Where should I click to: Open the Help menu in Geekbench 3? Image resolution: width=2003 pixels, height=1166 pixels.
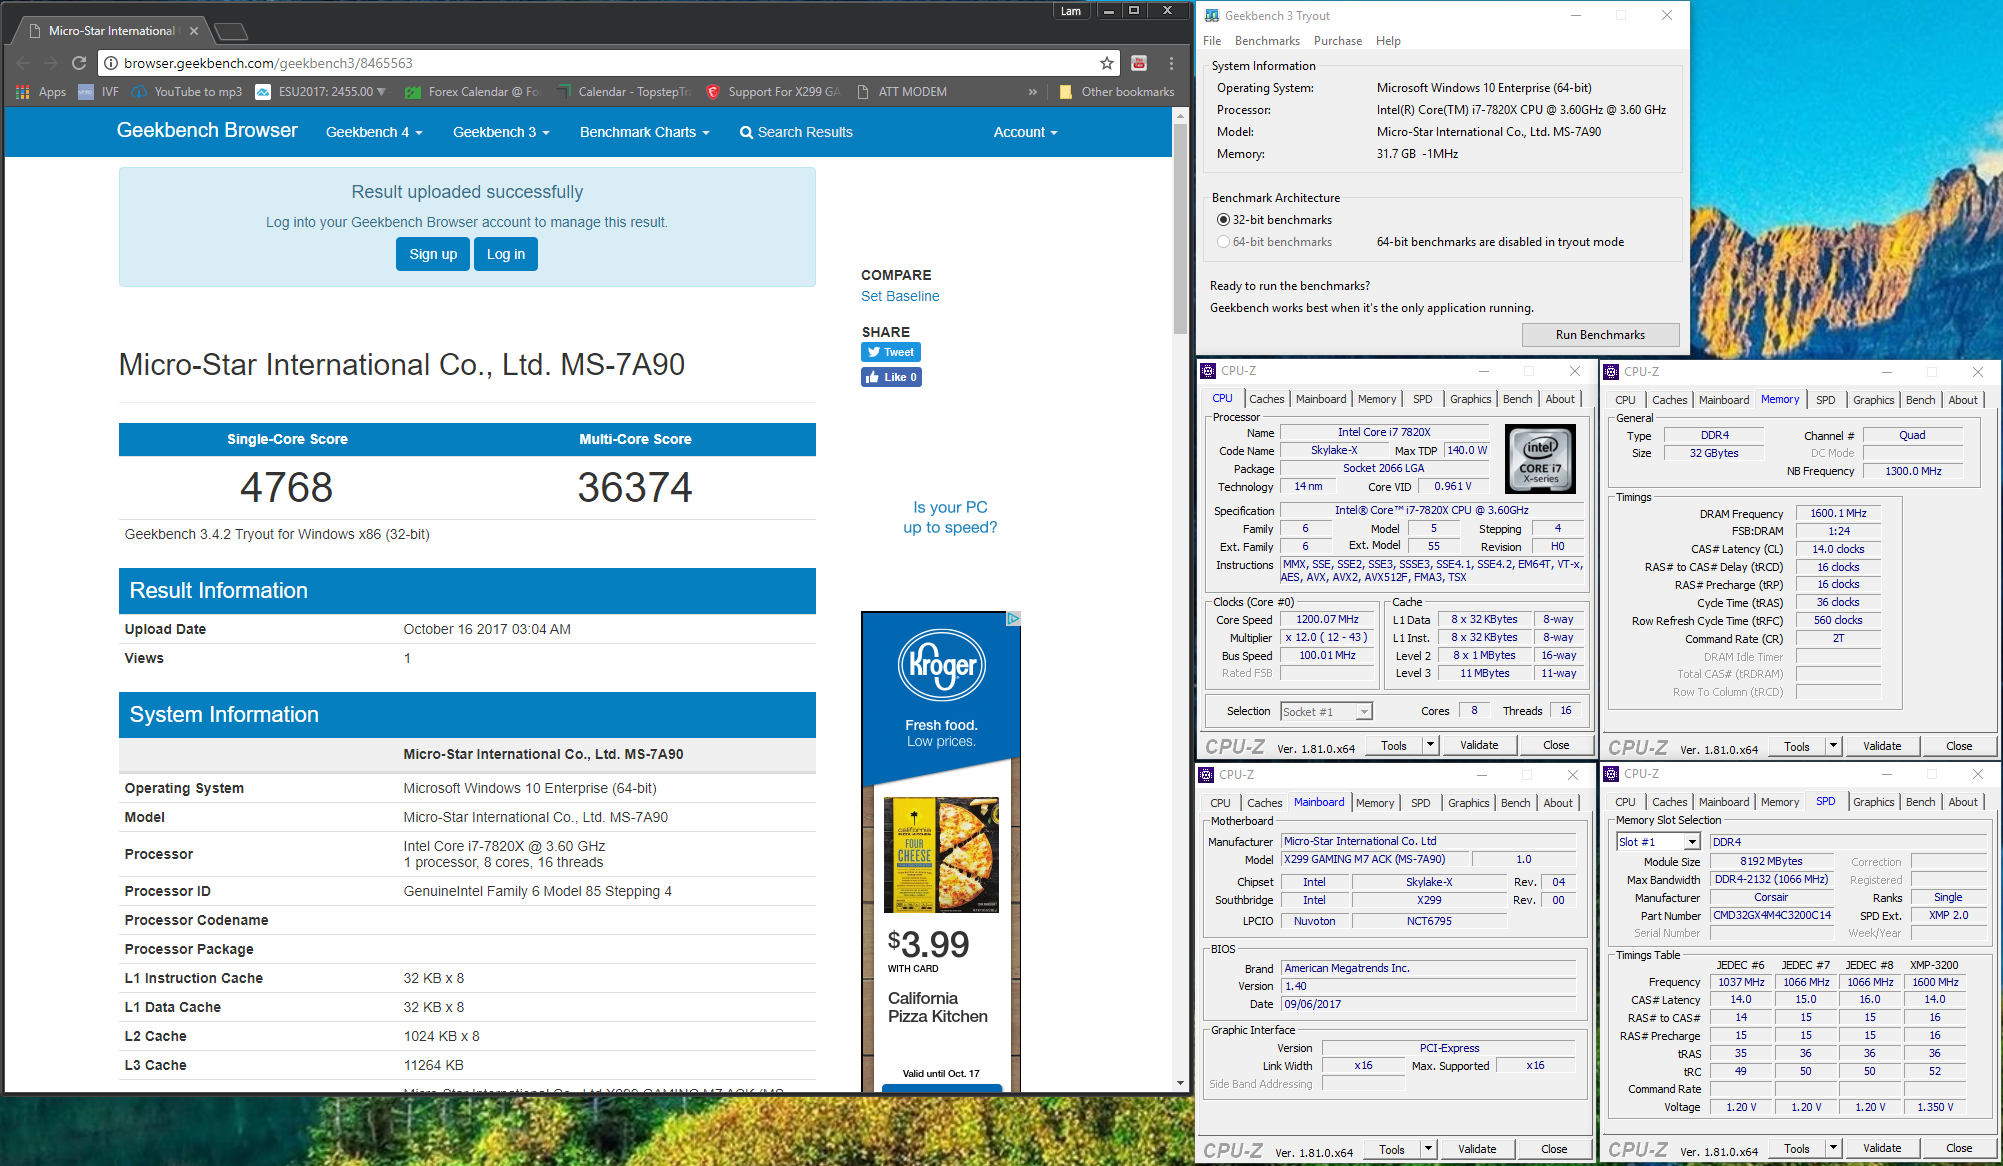point(1388,41)
